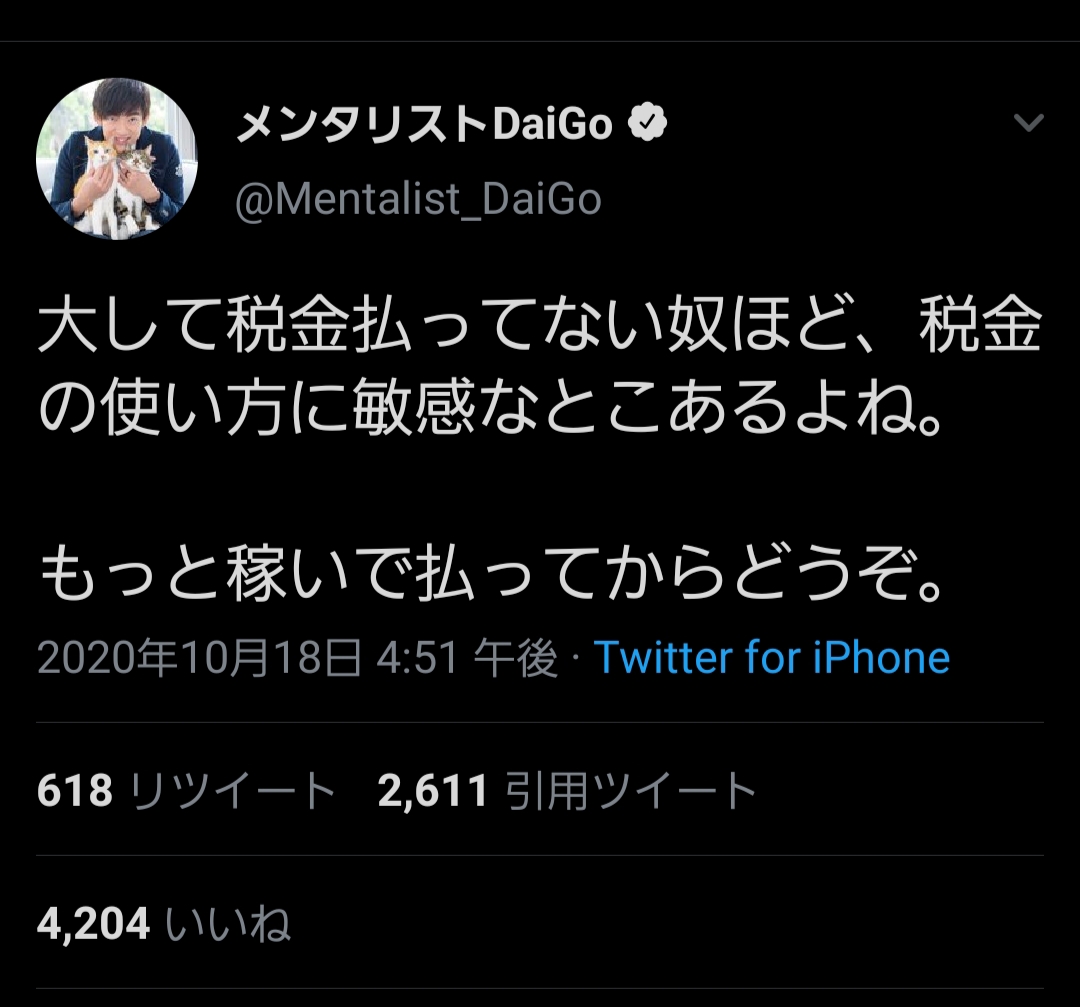Click the 2,611 quote count number
1080x1007 pixels.
click(x=433, y=791)
